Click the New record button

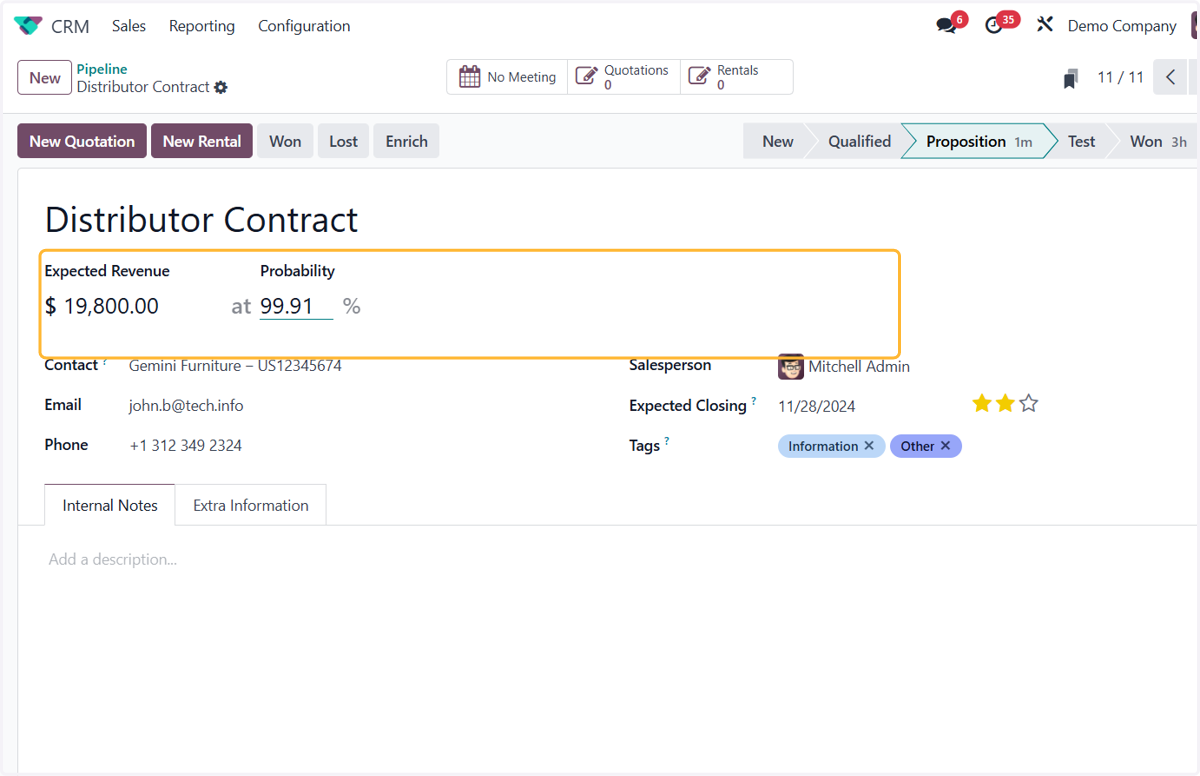click(x=45, y=78)
